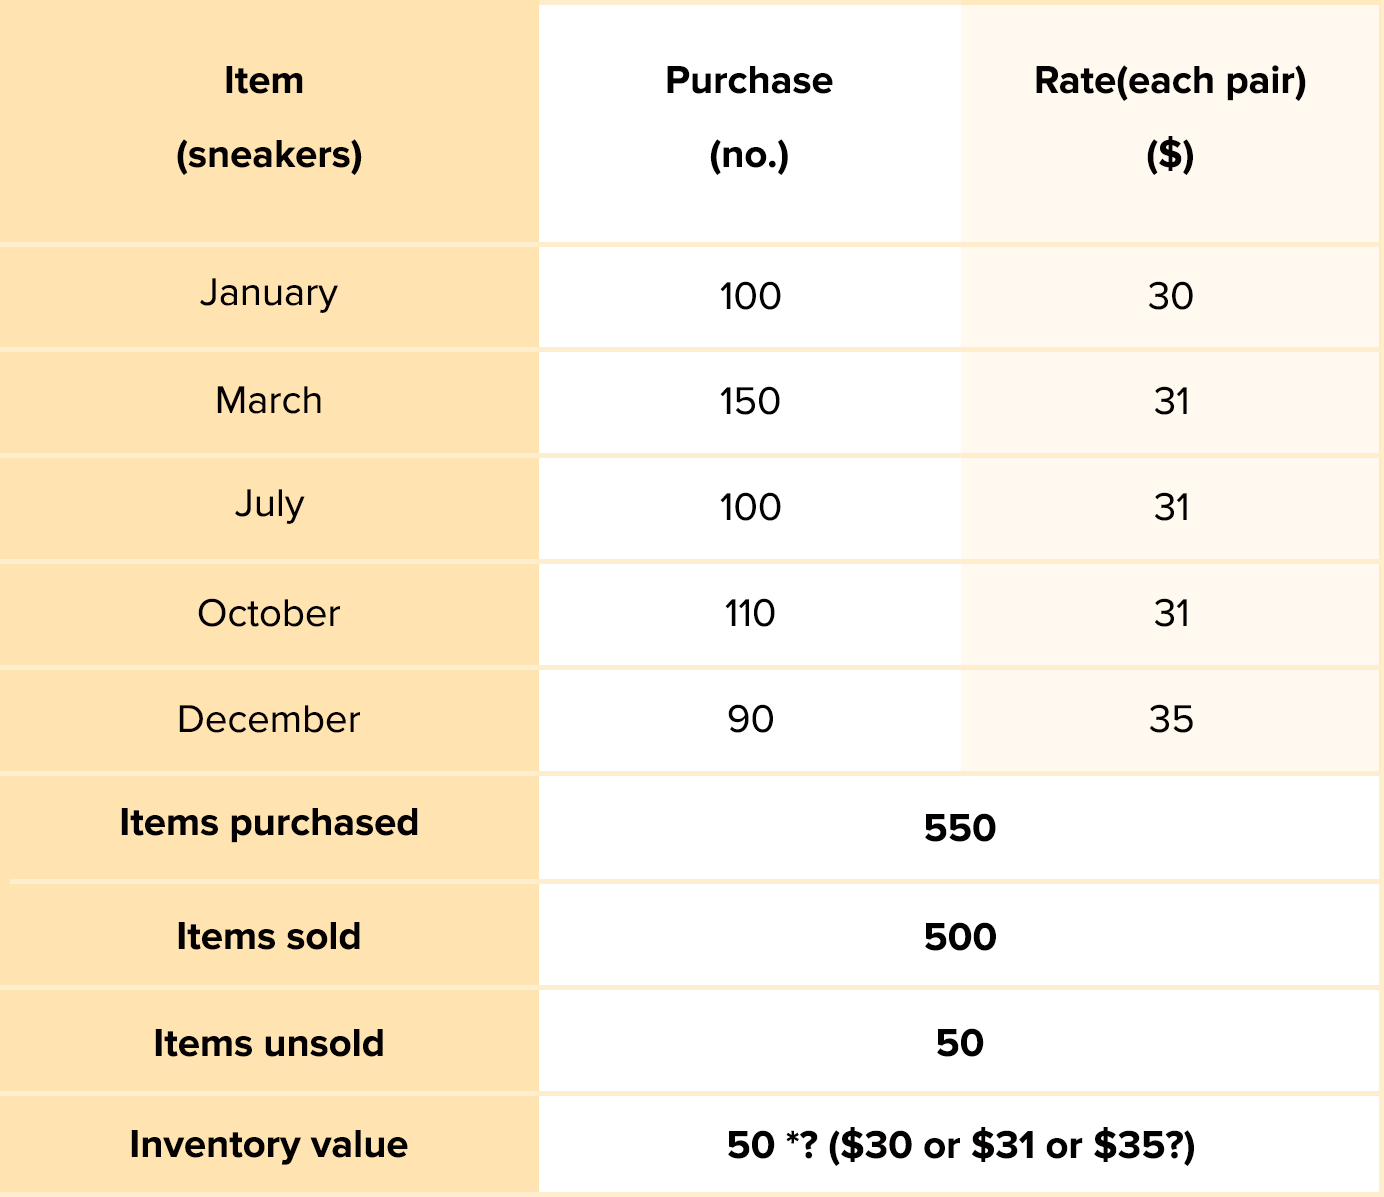Select the "Purchase (no.)" column header
The image size is (1384, 1197).
749,118
